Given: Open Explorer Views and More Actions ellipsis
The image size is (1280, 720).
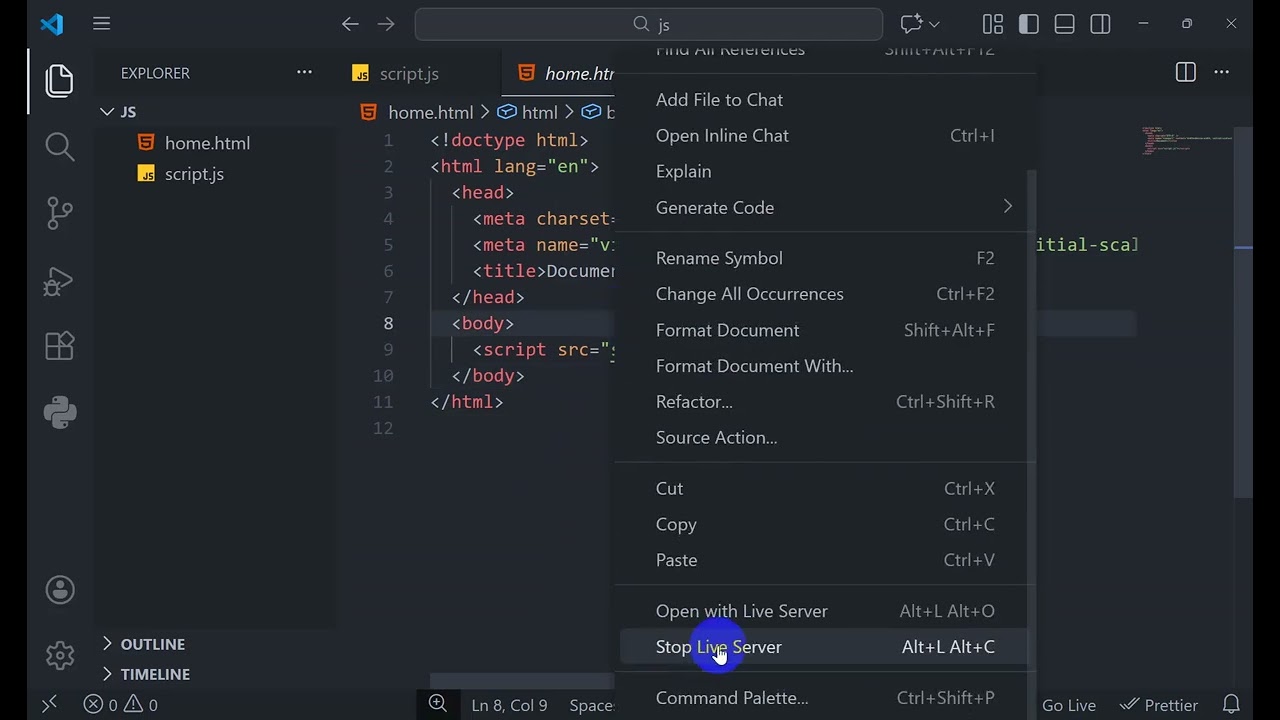Looking at the screenshot, I should 304,72.
